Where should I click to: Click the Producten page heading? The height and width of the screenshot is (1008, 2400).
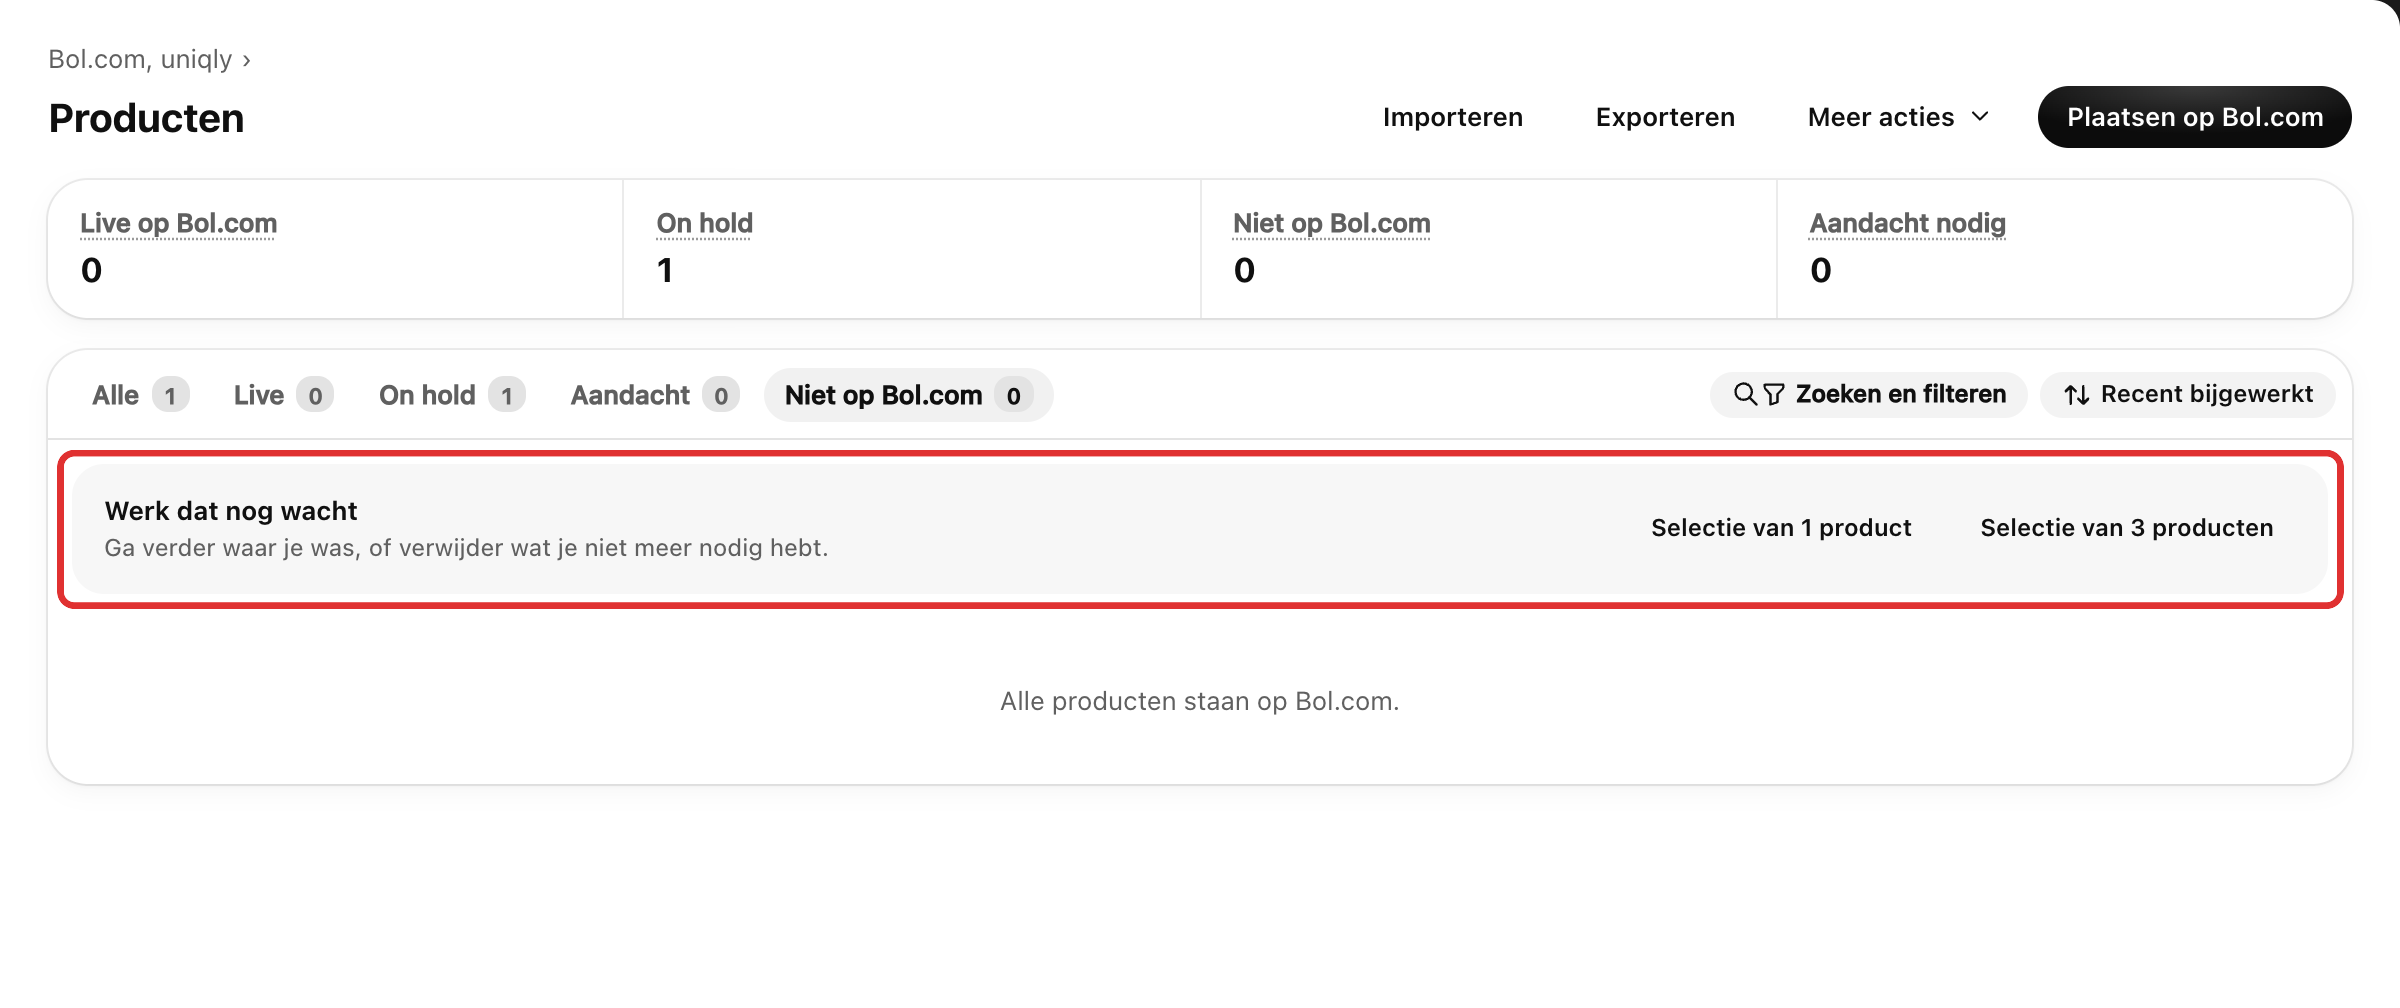tap(147, 118)
